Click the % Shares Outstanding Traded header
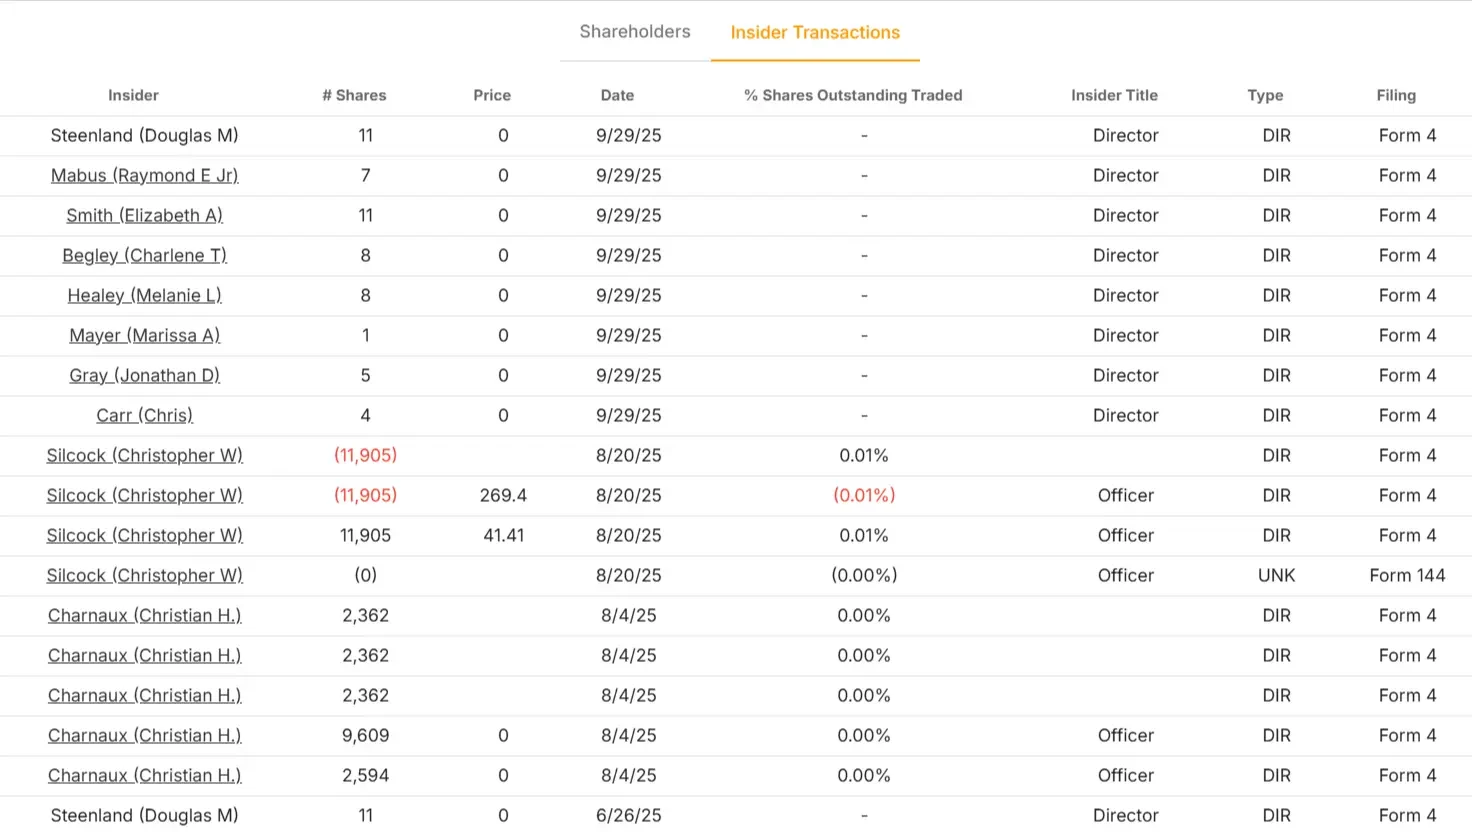The width and height of the screenshot is (1472, 835). pos(852,95)
